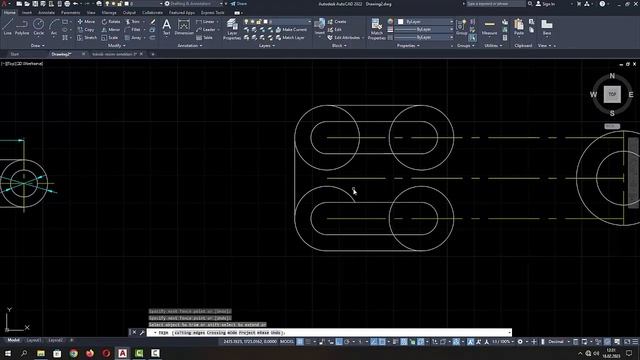Click the Fillet command

(132, 30)
